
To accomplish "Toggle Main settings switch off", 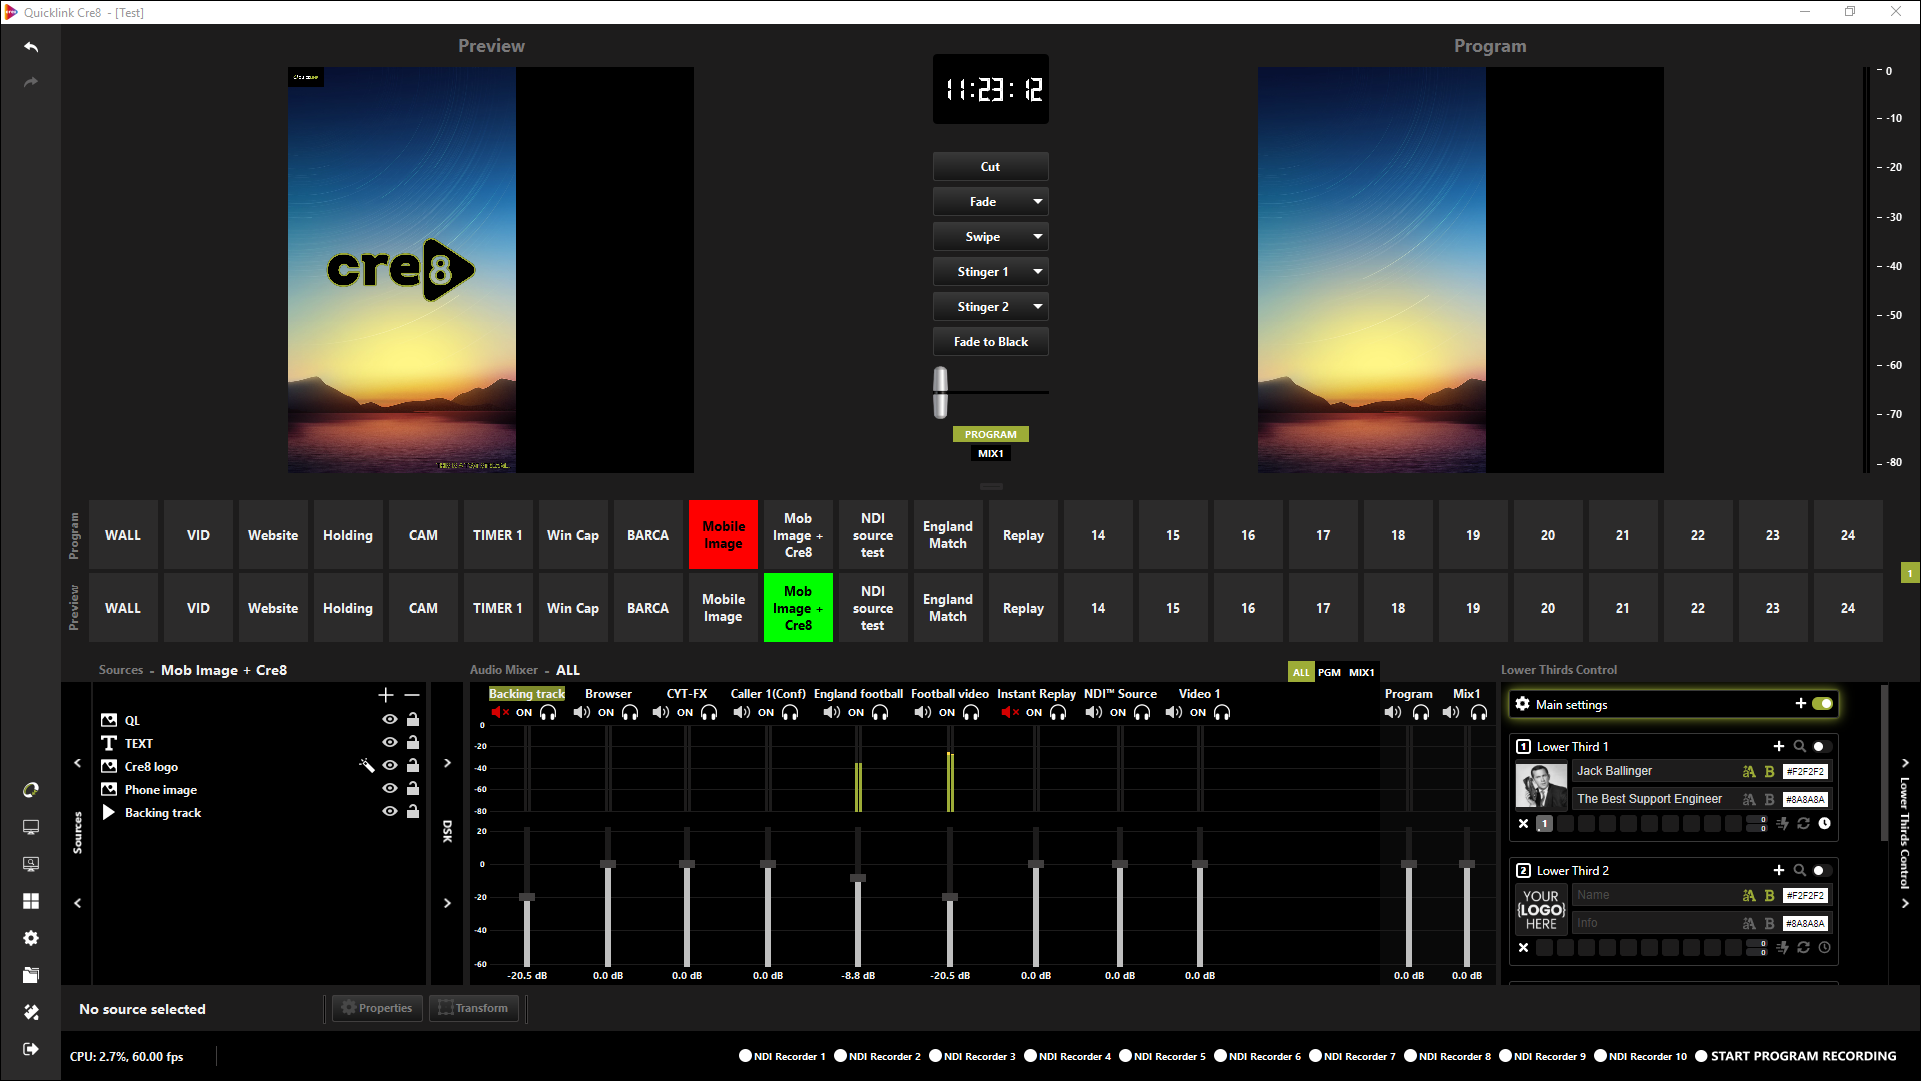I will click(x=1822, y=704).
